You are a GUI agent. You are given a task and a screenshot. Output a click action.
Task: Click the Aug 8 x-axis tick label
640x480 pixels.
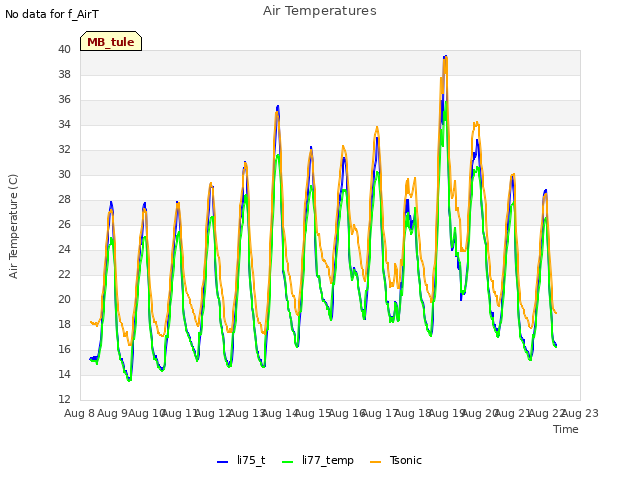pyautogui.click(x=79, y=413)
